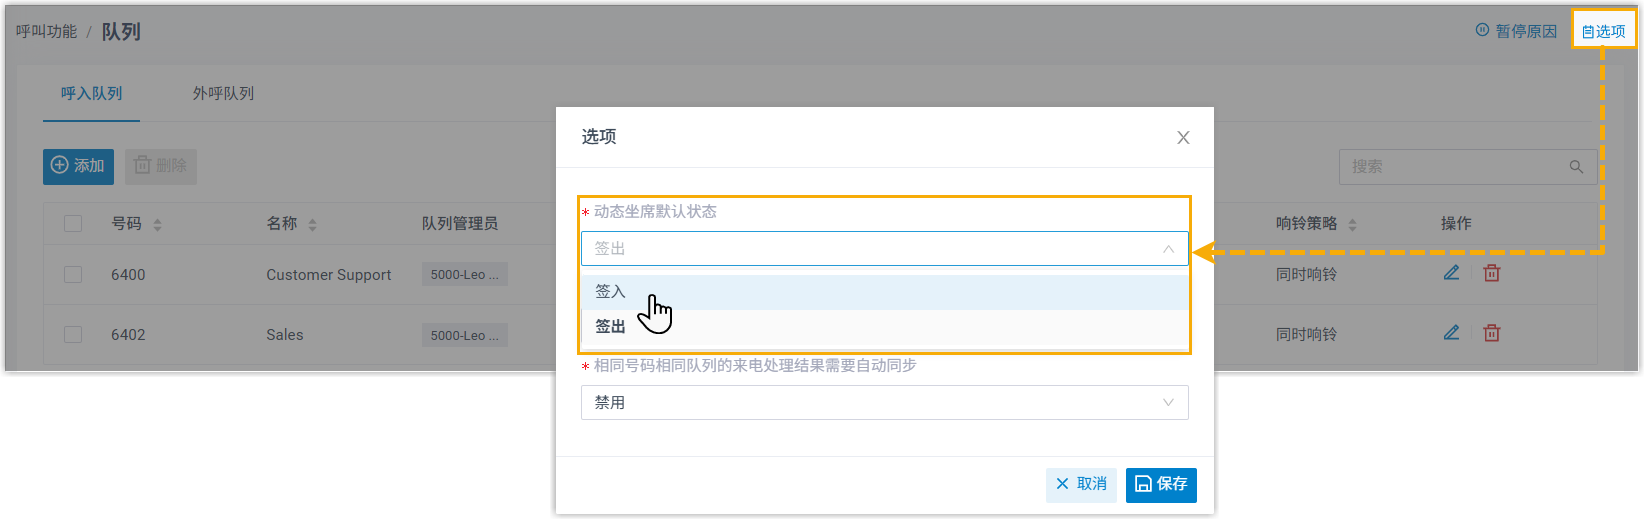Check the box for queue 6402
1645x520 pixels.
(x=73, y=334)
